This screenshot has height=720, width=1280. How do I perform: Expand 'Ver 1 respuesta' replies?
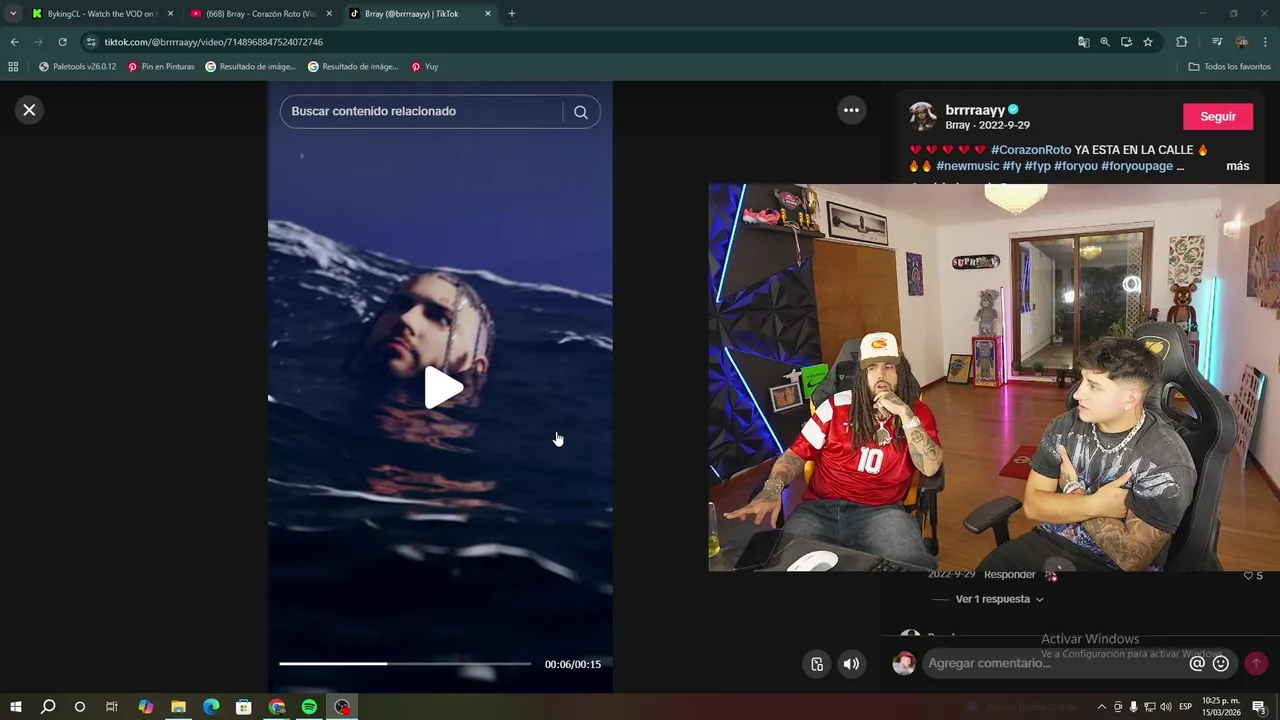[1000, 599]
